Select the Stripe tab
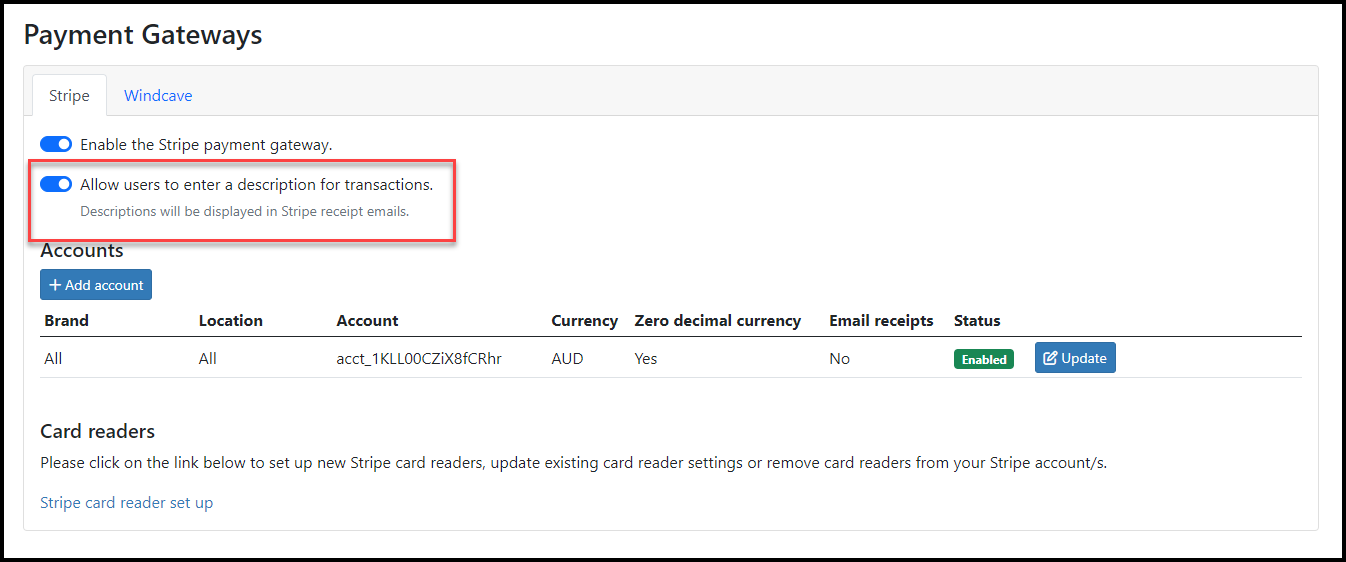 (69, 96)
